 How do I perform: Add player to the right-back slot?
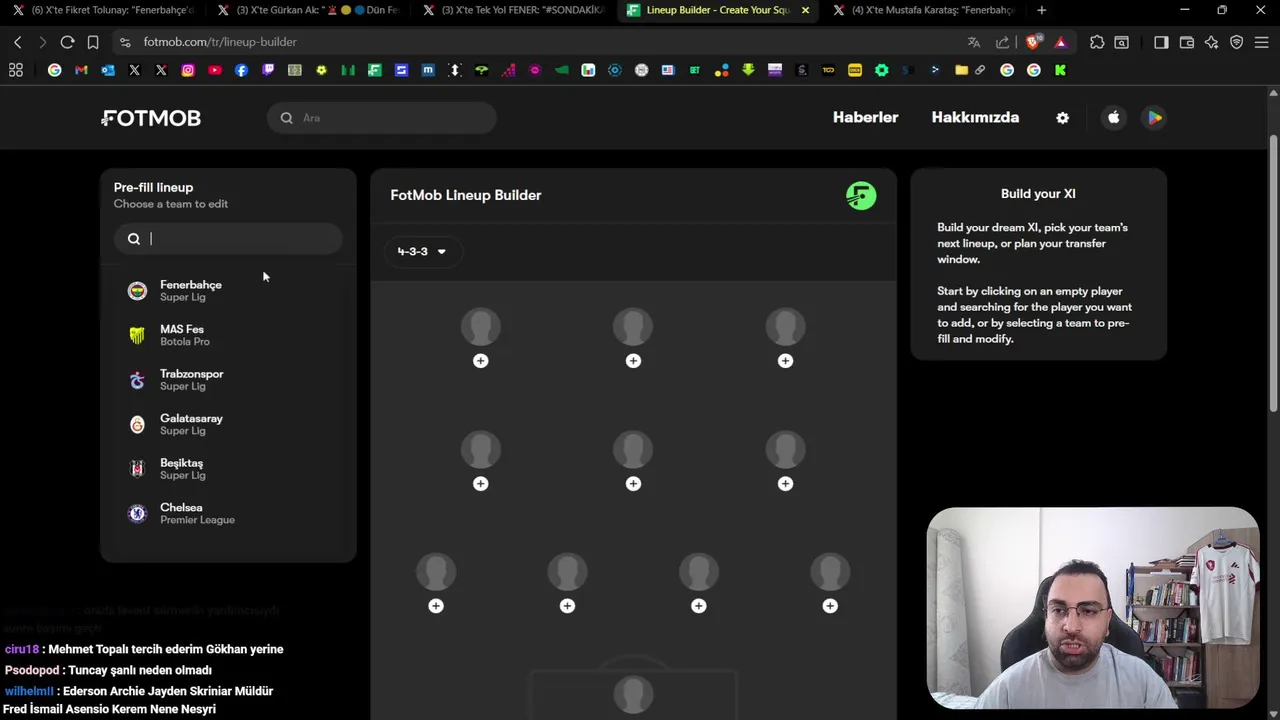[x=830, y=606]
